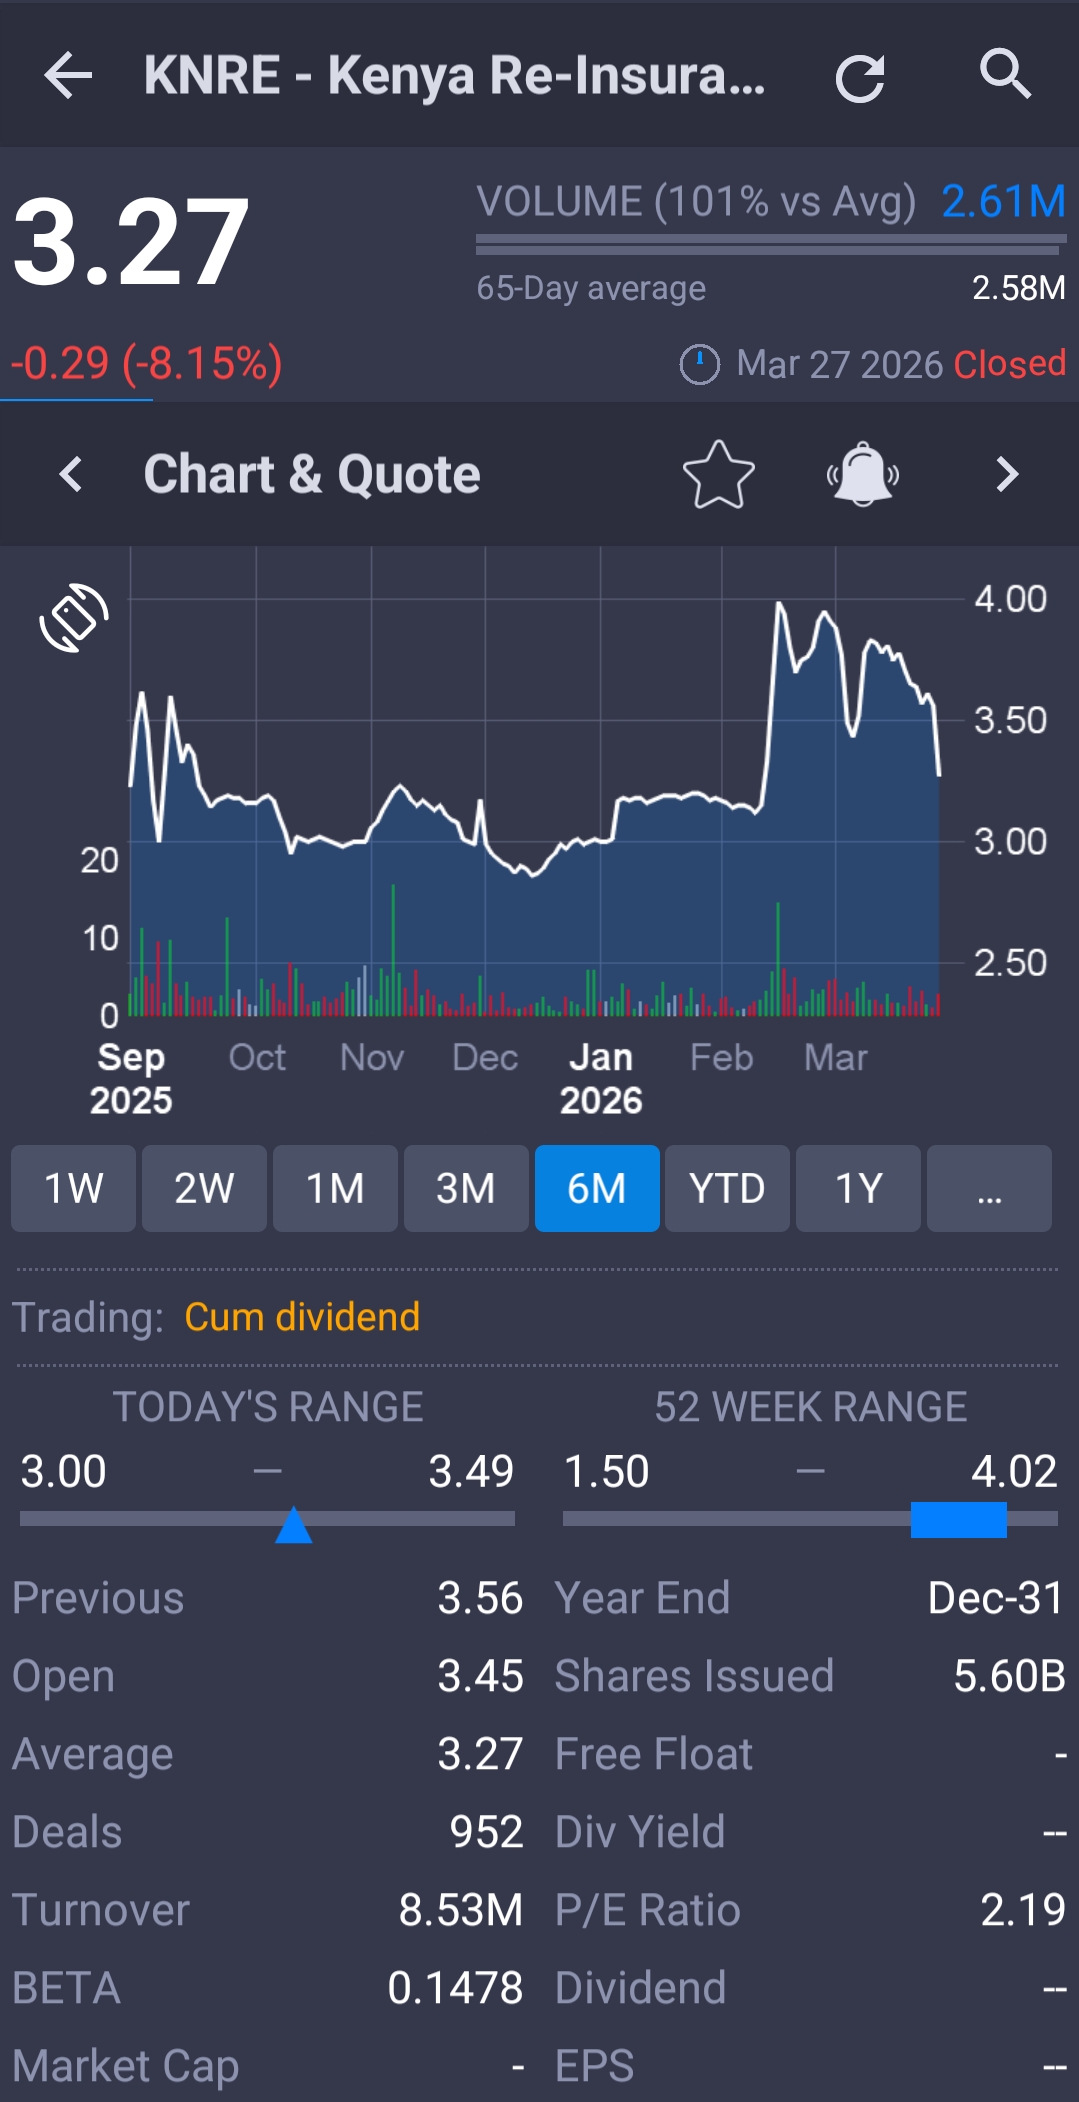Screen dimensions: 1079x2102
Task: Set a price alert with bell icon
Action: 862,475
